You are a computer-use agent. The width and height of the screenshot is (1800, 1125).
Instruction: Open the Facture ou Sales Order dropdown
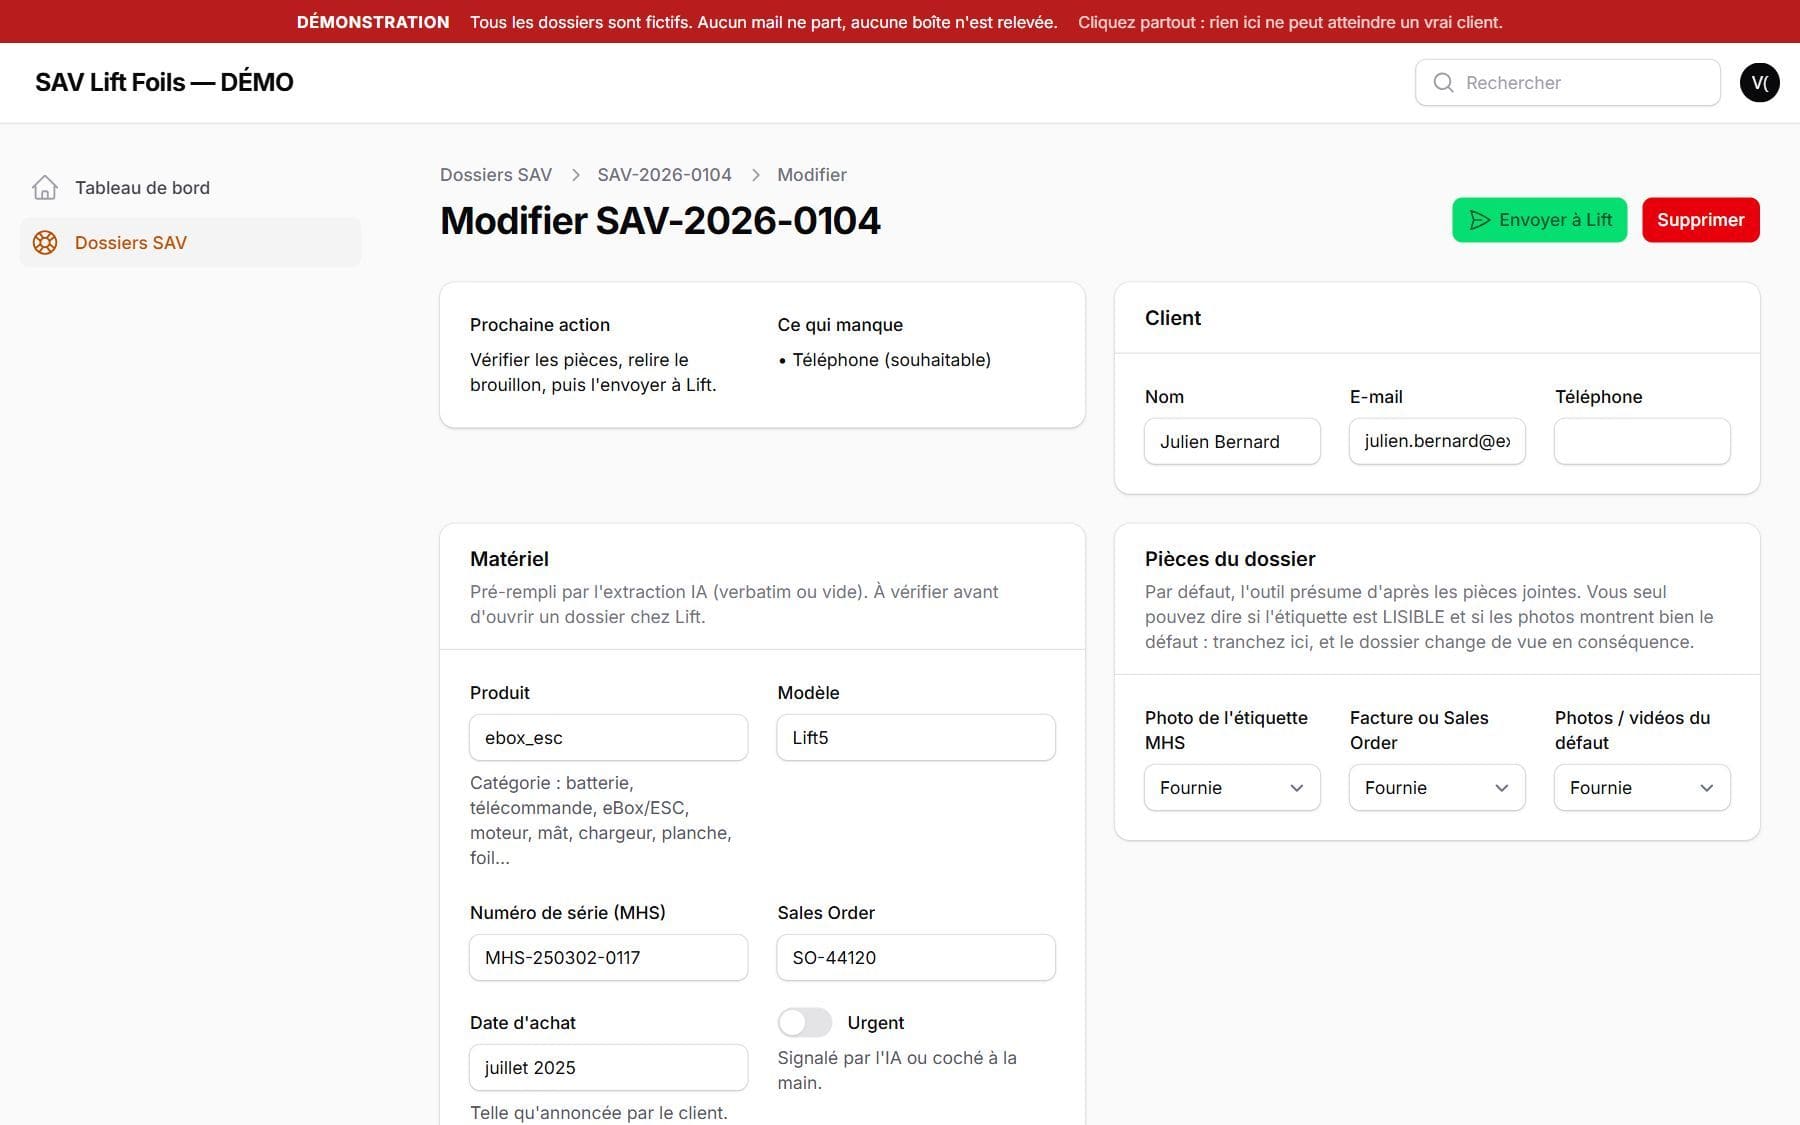[1437, 788]
